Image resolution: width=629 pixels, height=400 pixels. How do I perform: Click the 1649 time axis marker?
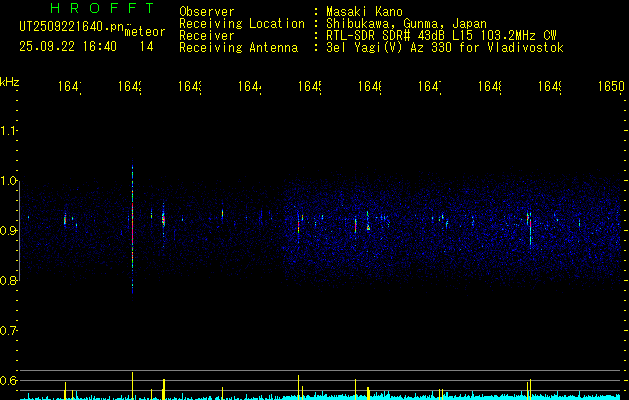pos(550,86)
